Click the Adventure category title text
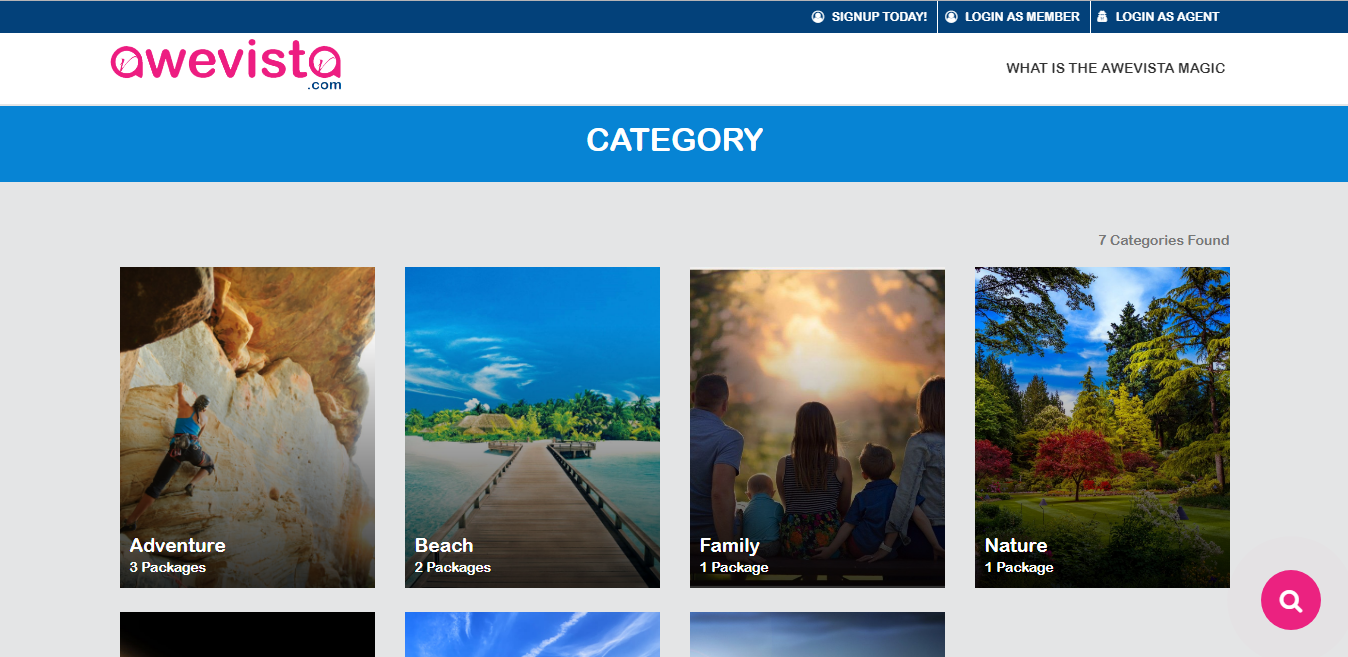The height and width of the screenshot is (657, 1348). click(x=178, y=545)
